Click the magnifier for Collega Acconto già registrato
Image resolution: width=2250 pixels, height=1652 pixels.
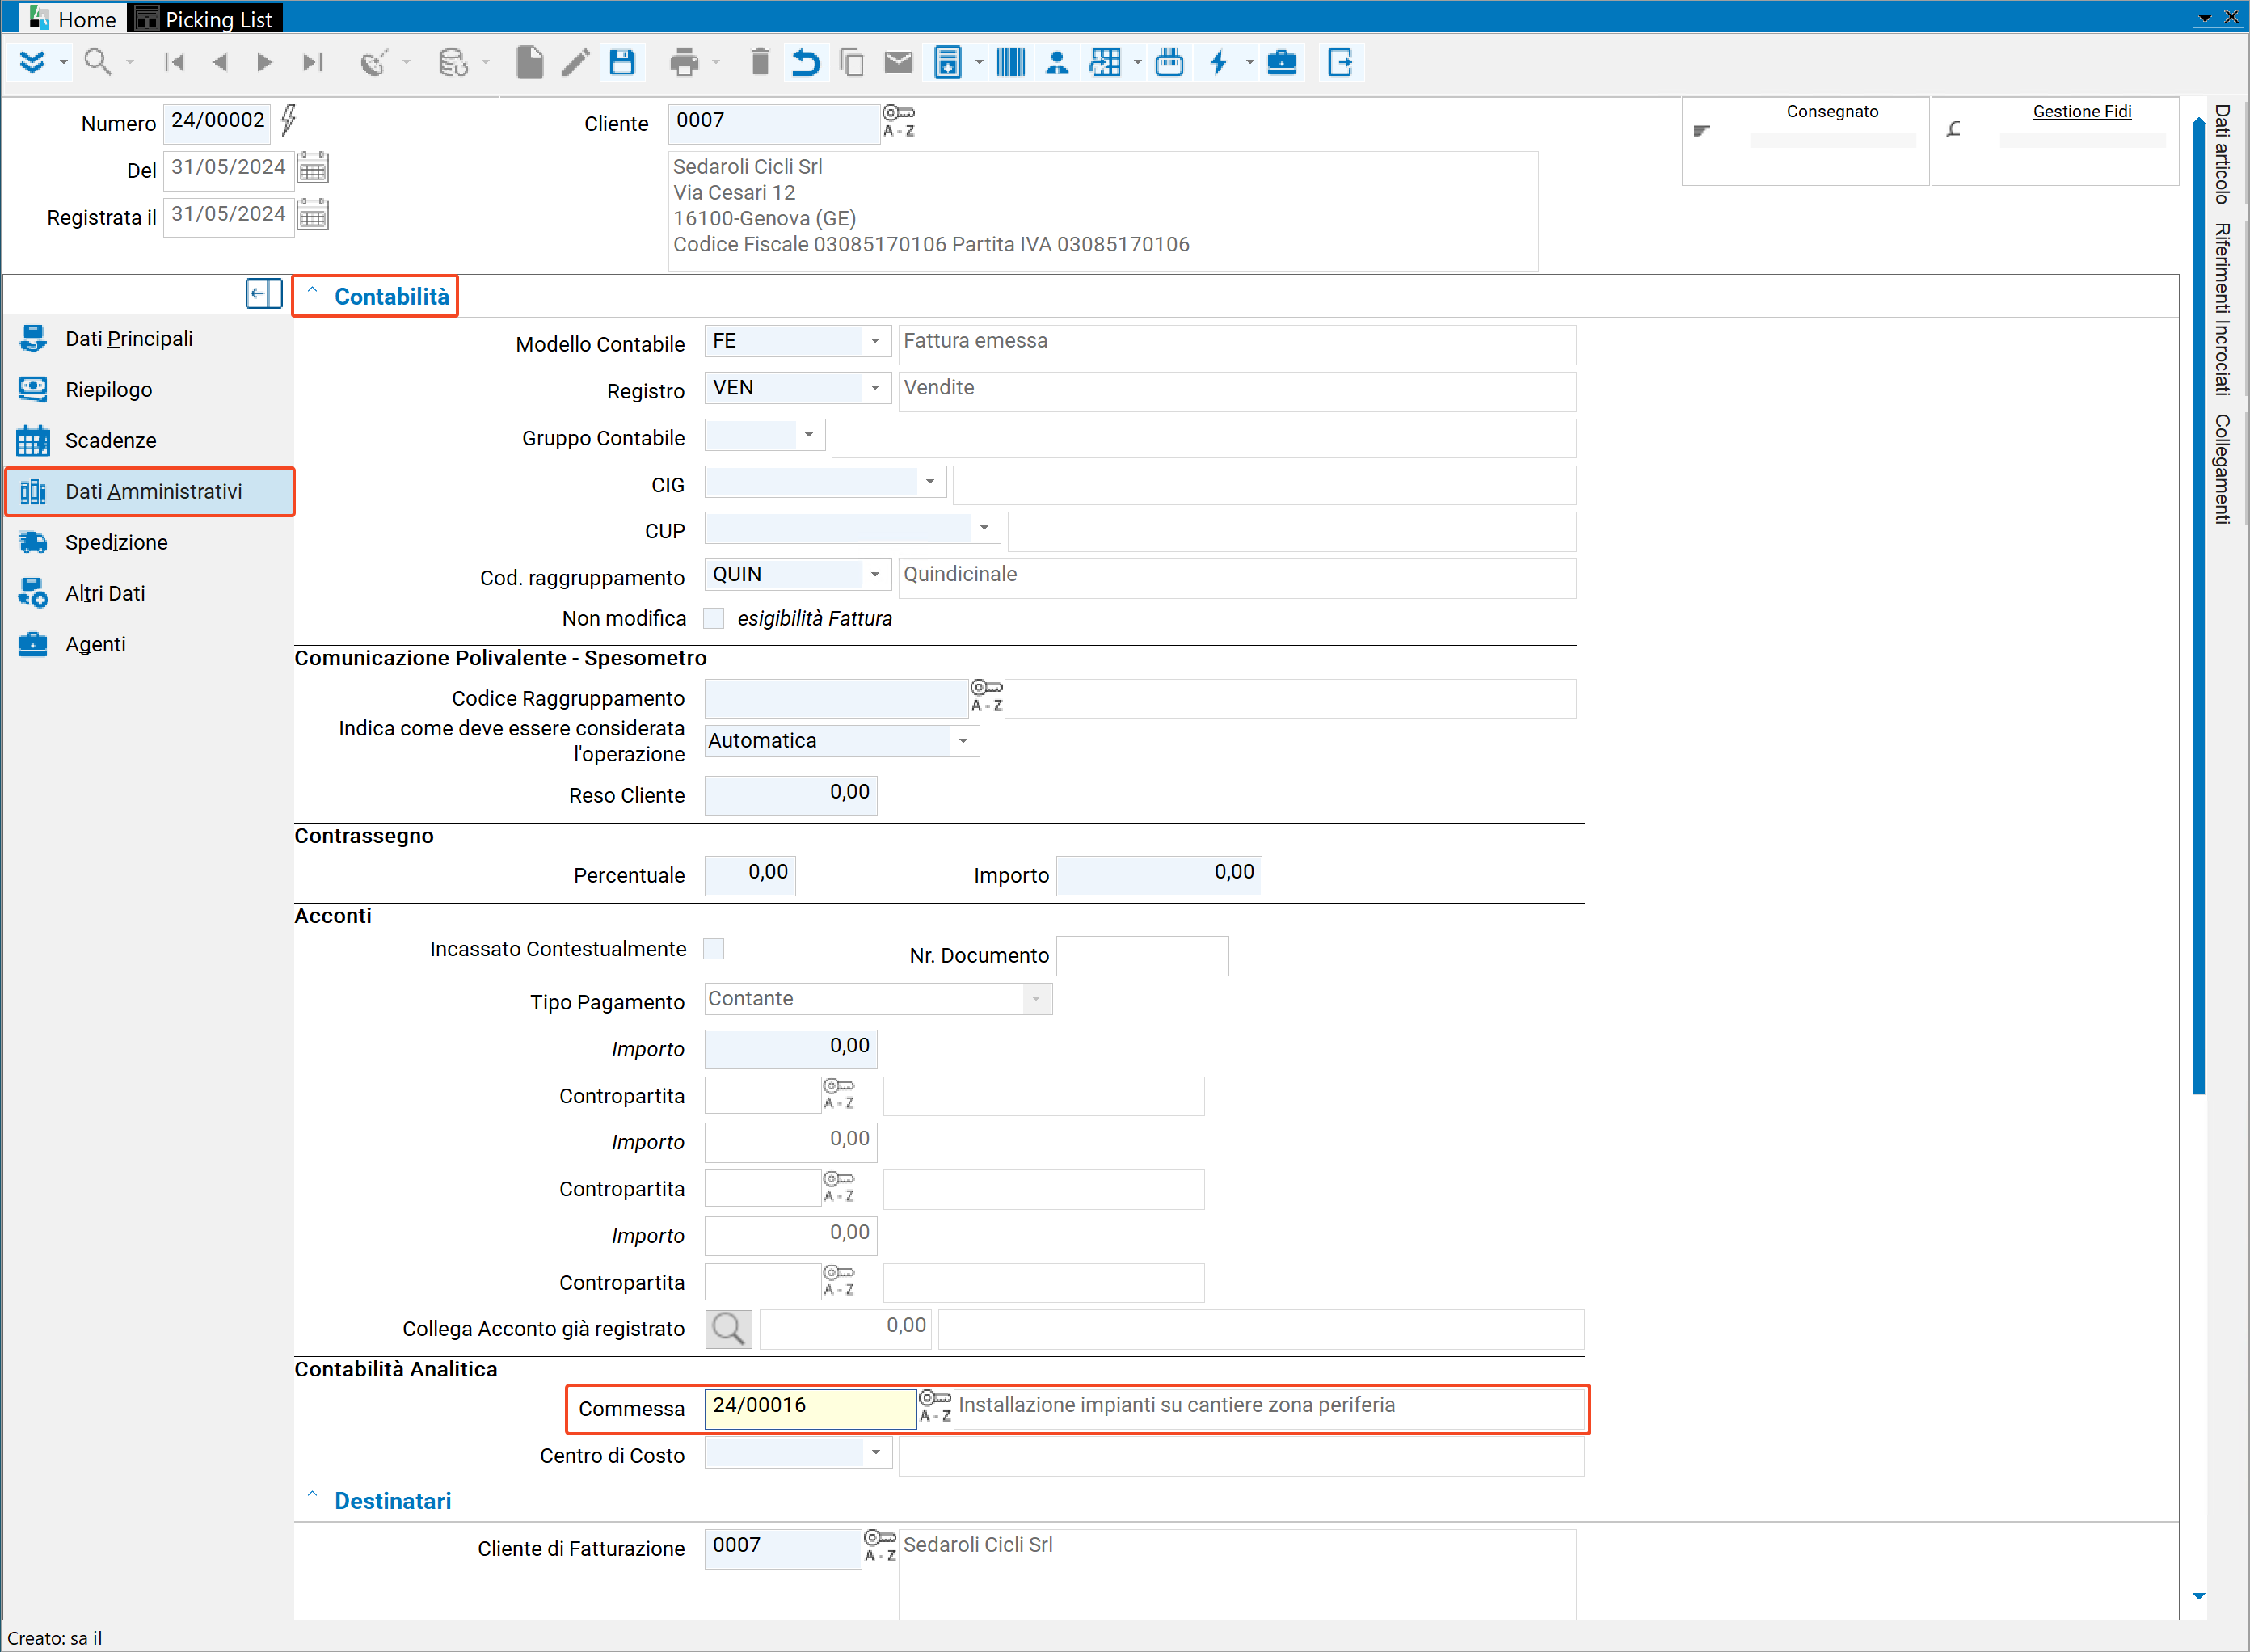(729, 1328)
